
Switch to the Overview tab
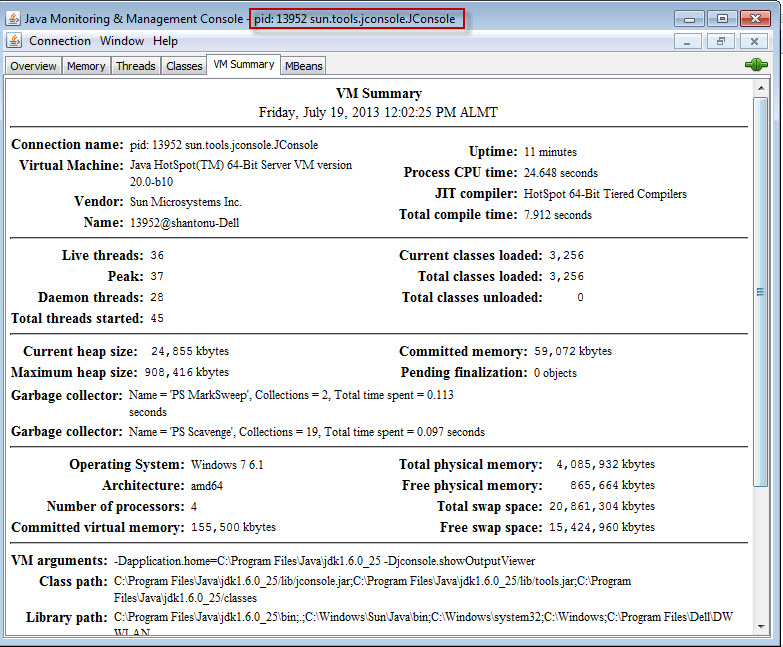click(33, 66)
